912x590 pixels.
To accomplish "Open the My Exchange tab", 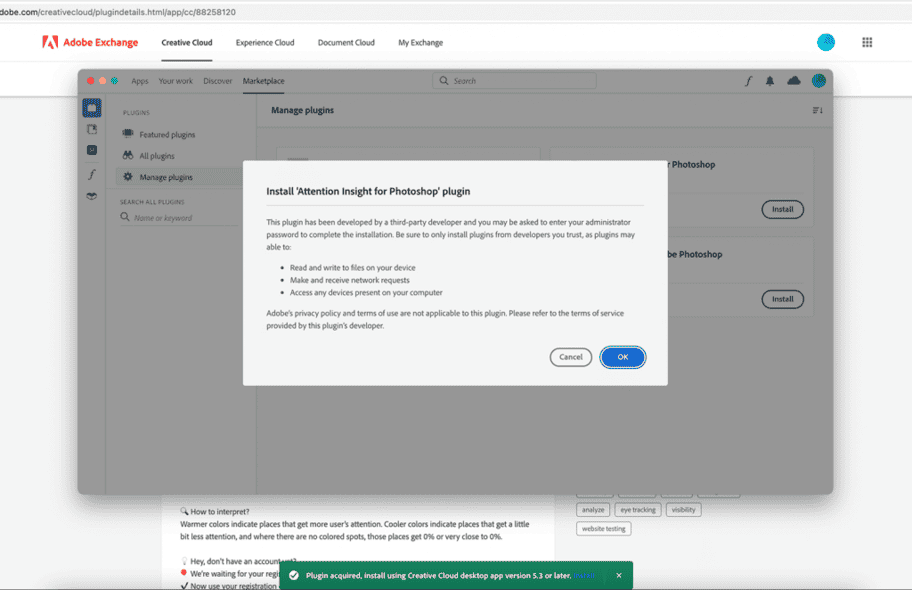I will point(421,42).
